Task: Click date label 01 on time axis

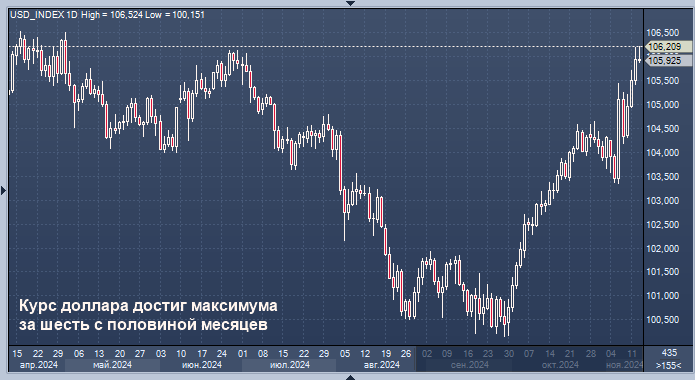Action: (x=242, y=353)
